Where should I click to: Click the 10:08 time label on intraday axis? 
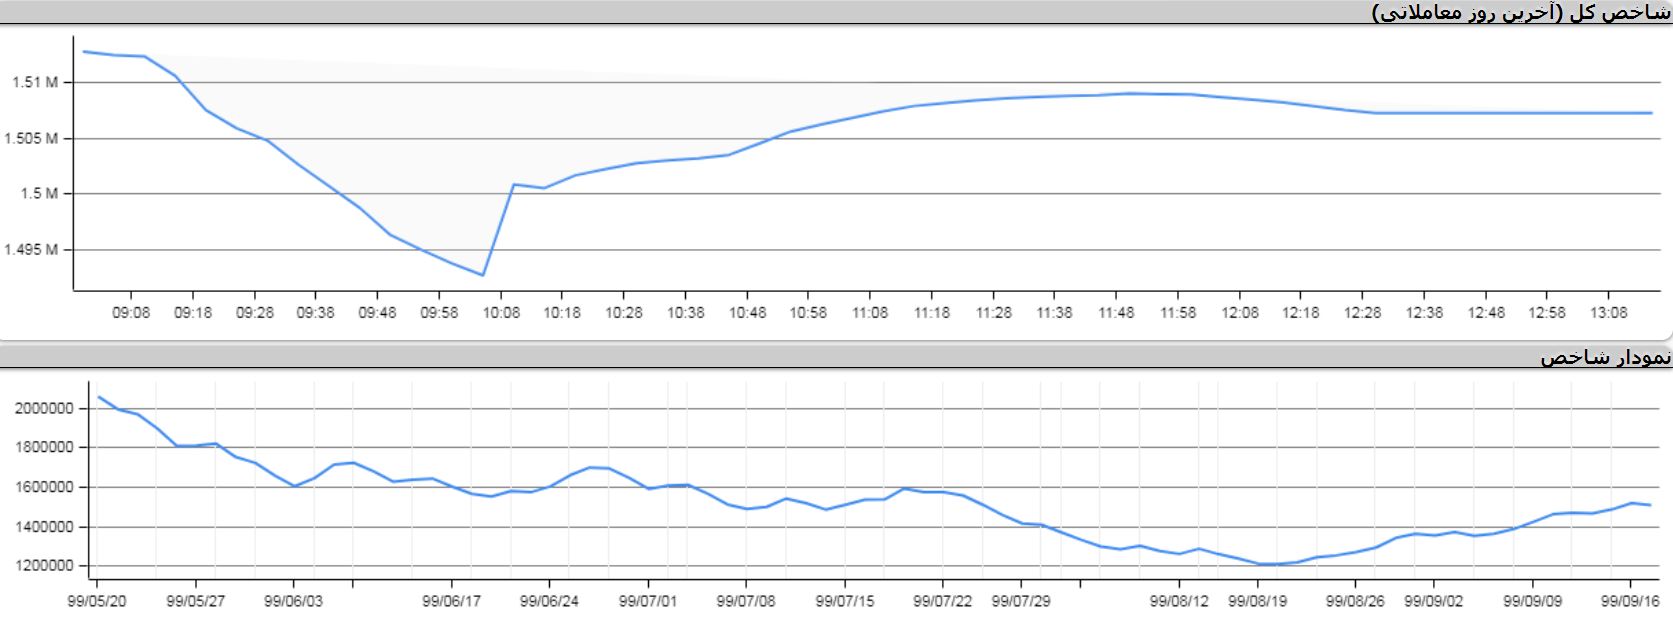501,313
